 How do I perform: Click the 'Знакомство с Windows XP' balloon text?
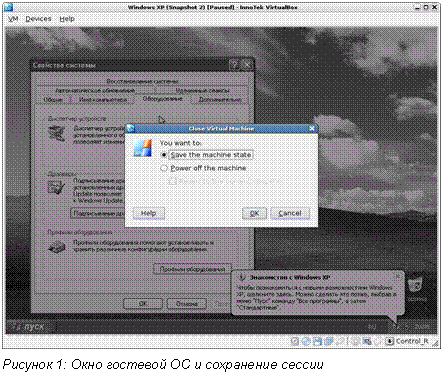click(x=317, y=297)
